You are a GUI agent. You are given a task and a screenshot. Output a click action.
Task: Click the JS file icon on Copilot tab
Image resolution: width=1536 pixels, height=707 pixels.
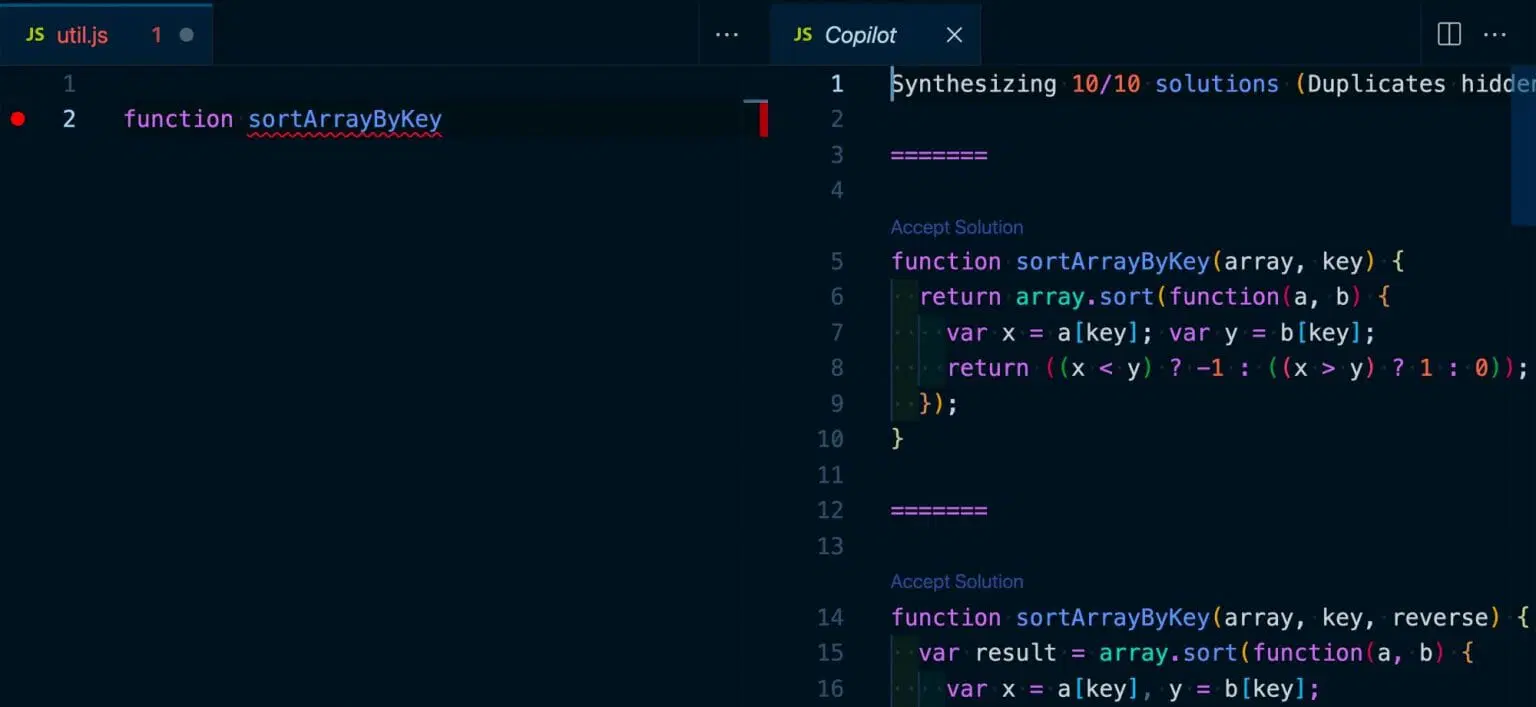click(x=803, y=35)
